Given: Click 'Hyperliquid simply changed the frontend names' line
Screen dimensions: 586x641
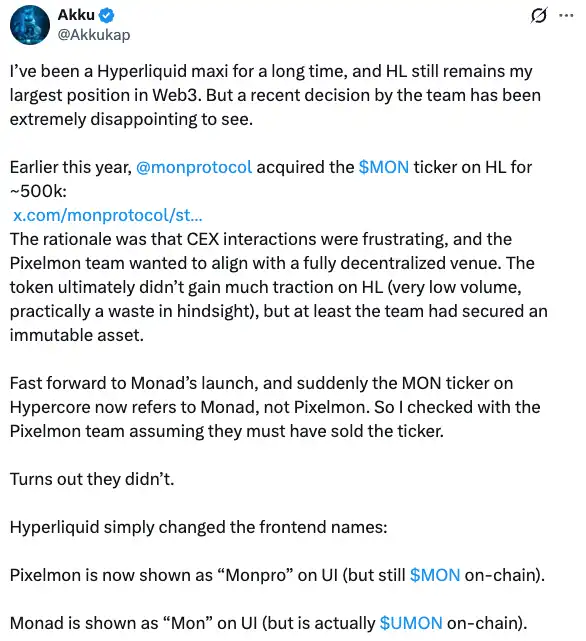Looking at the screenshot, I should tap(198, 527).
